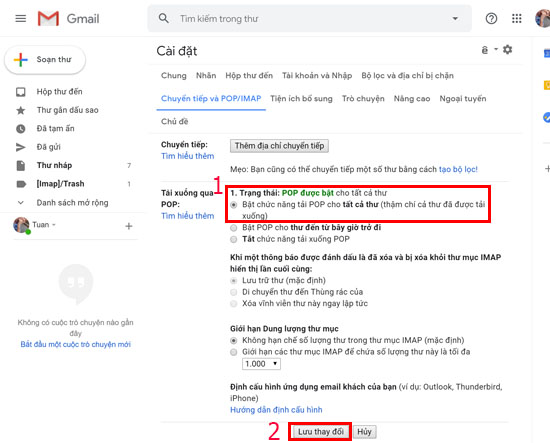Select Bật POP cho thư đến từ bây giờ

(x=234, y=228)
